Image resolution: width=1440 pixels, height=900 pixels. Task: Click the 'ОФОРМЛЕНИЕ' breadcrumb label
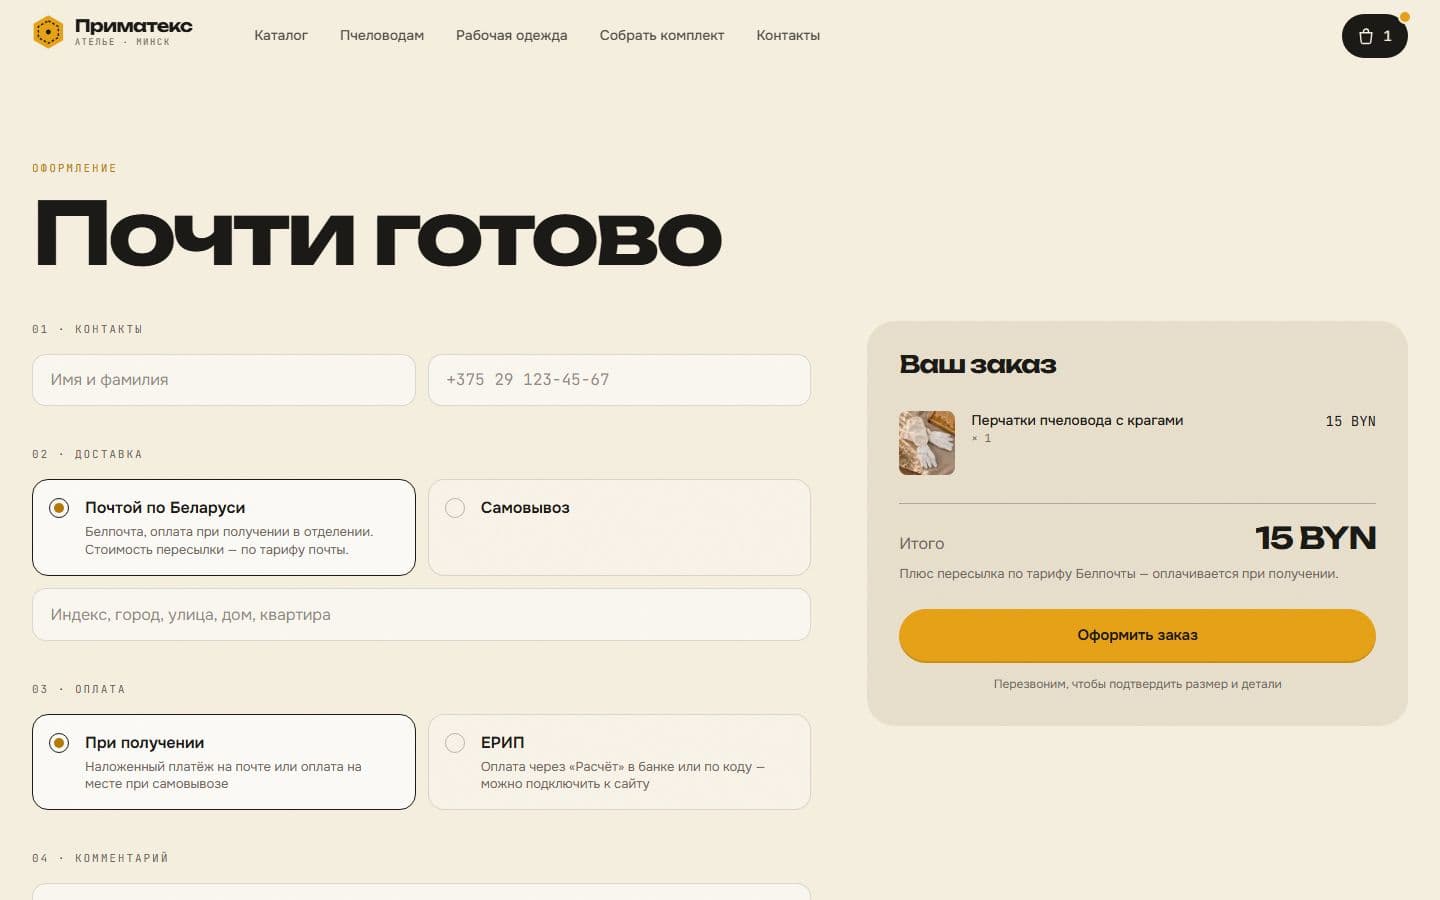(x=74, y=168)
